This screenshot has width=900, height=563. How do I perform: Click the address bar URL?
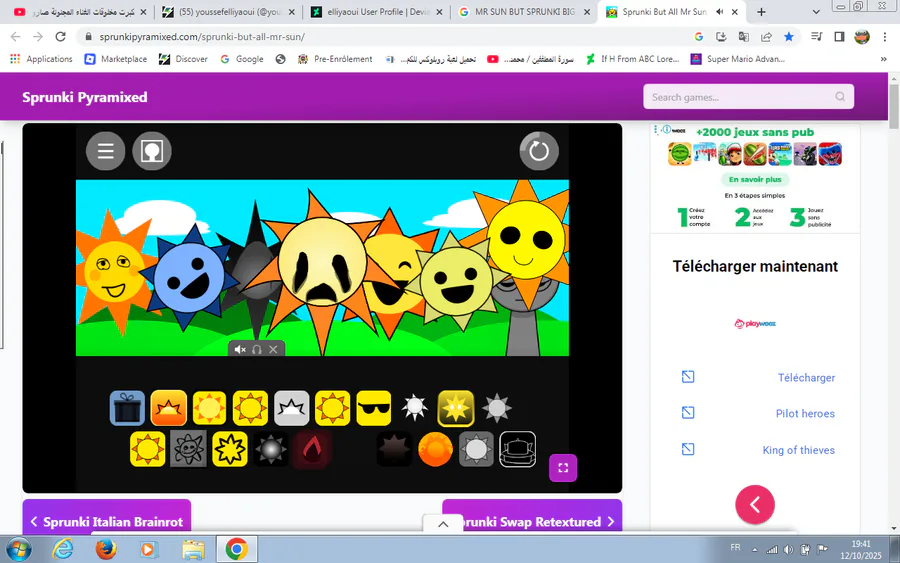point(202,37)
